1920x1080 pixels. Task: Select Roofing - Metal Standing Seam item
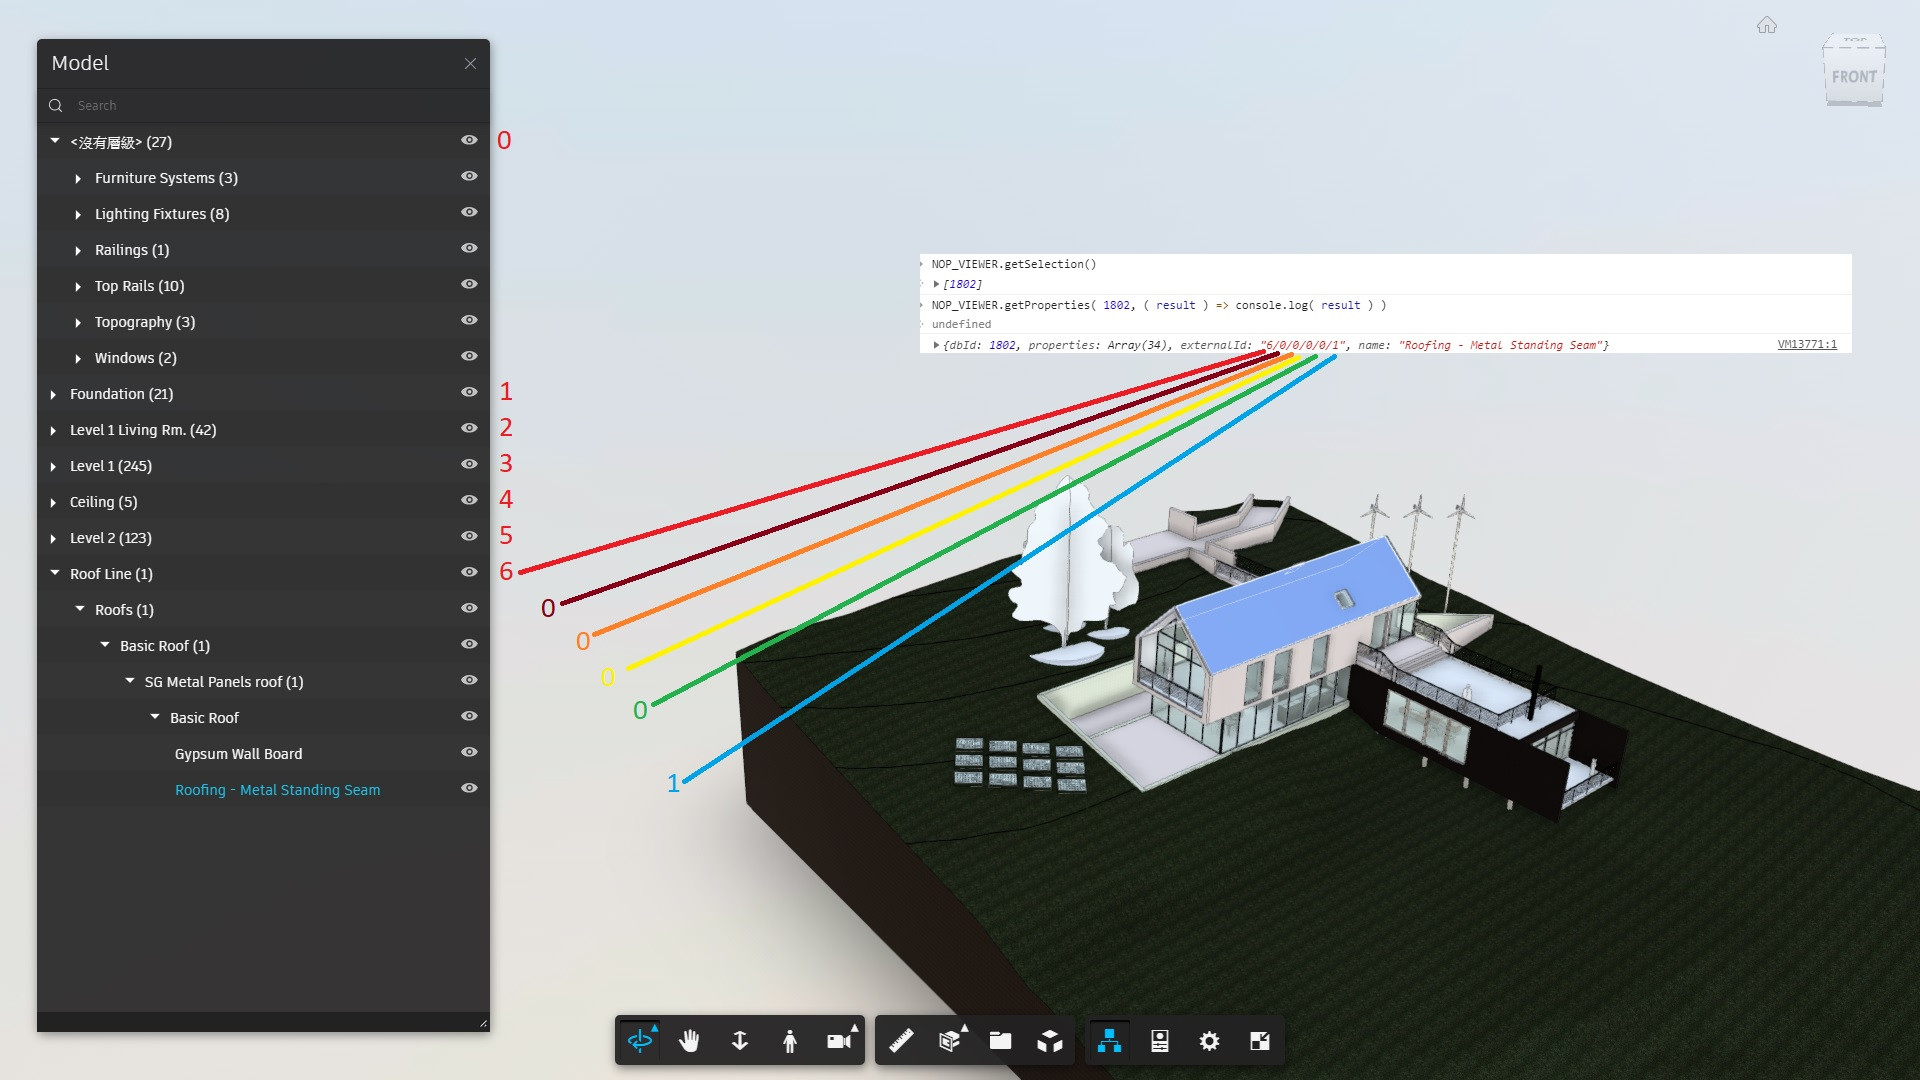pyautogui.click(x=277, y=790)
